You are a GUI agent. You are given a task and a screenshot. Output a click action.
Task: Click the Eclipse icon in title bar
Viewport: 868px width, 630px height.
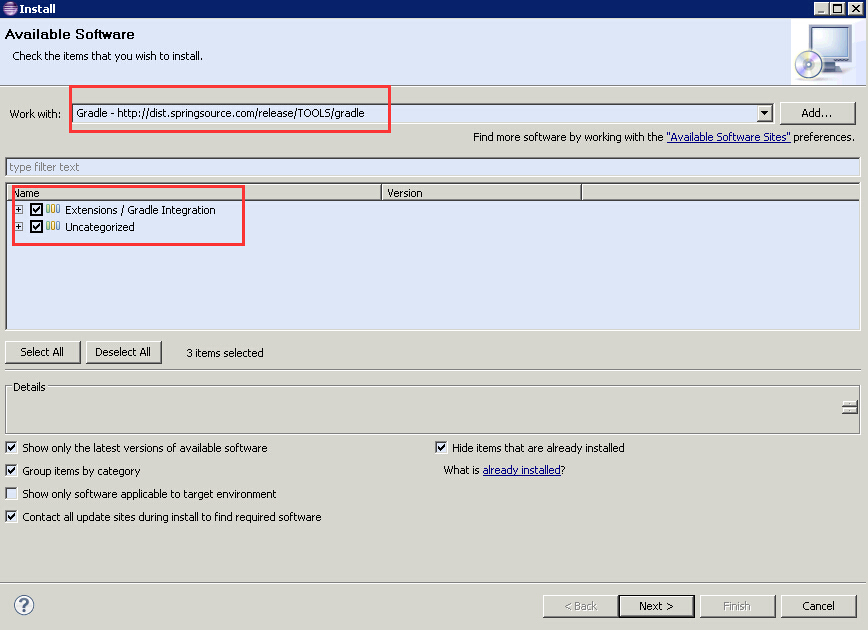pos(10,8)
